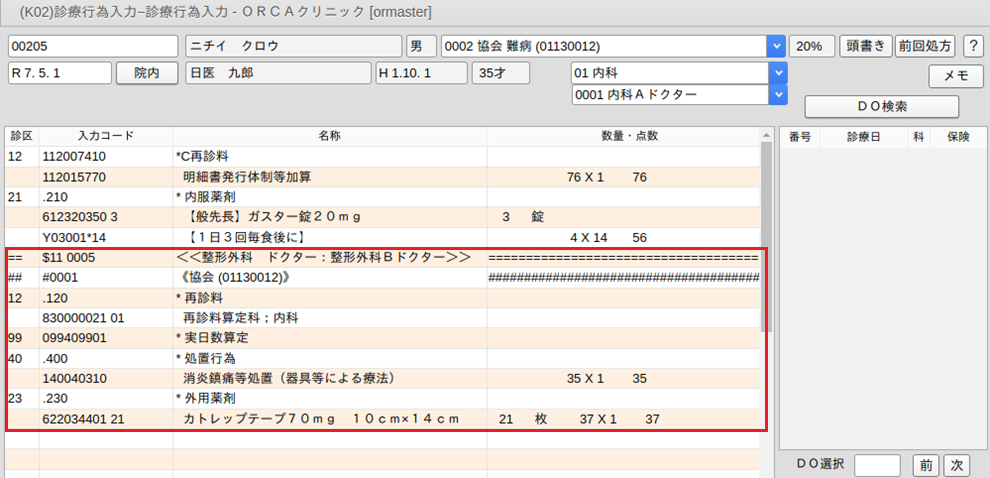Select the 診療日 column header

[x=863, y=136]
